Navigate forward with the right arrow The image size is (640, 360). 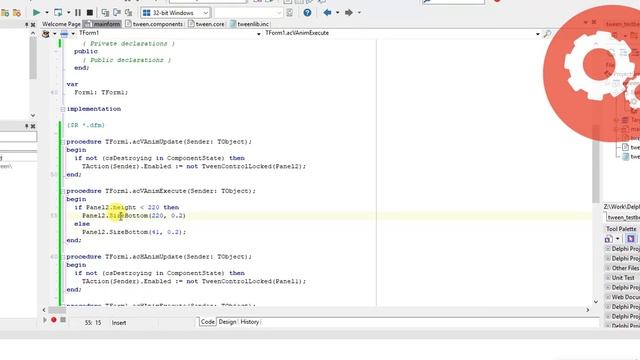[x=349, y=13]
